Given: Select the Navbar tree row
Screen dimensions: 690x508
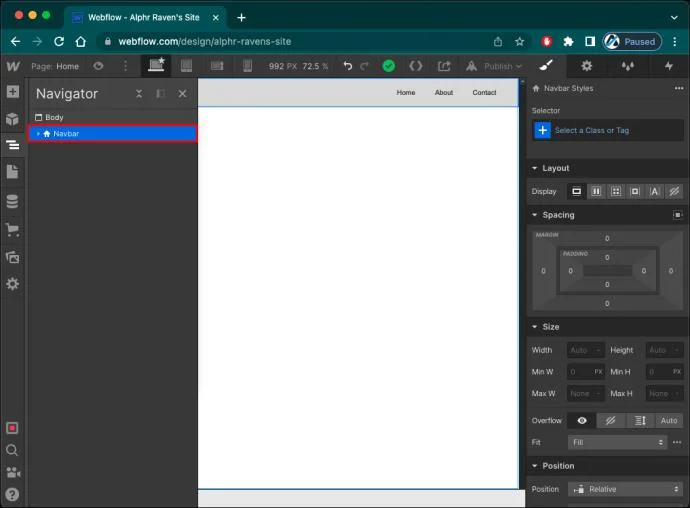Looking at the screenshot, I should click(x=113, y=133).
